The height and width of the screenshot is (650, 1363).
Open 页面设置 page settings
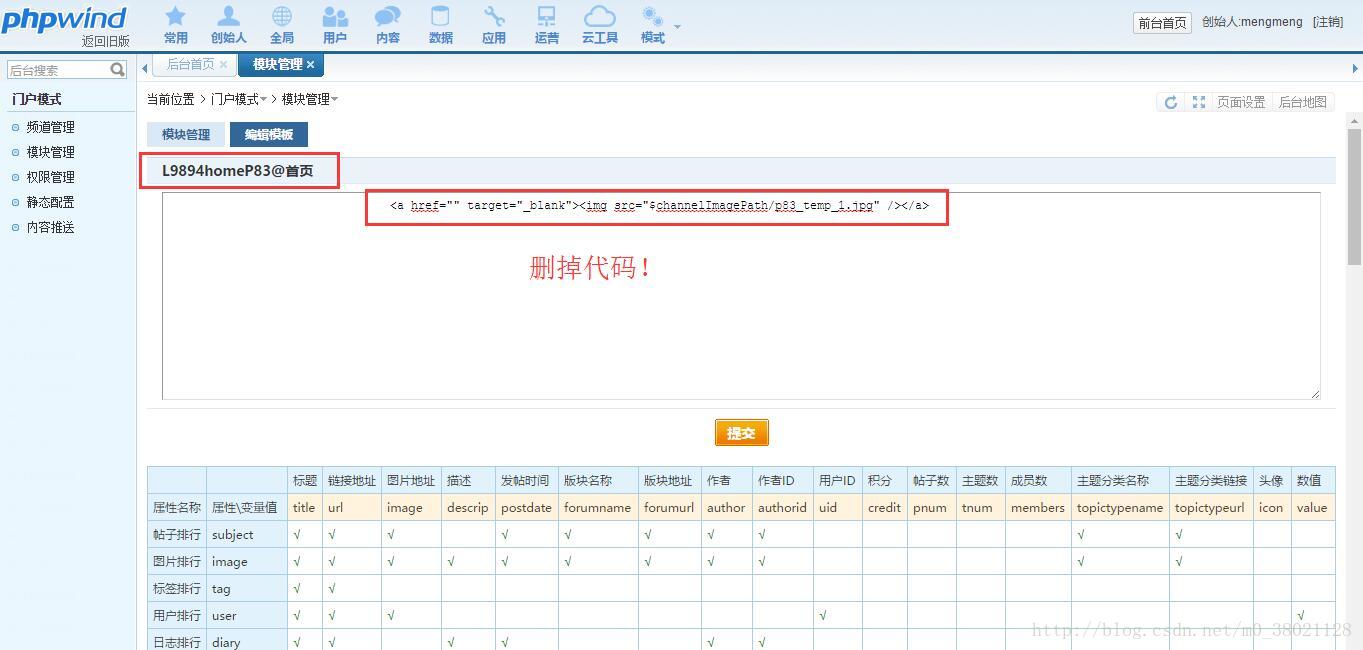pos(1241,102)
